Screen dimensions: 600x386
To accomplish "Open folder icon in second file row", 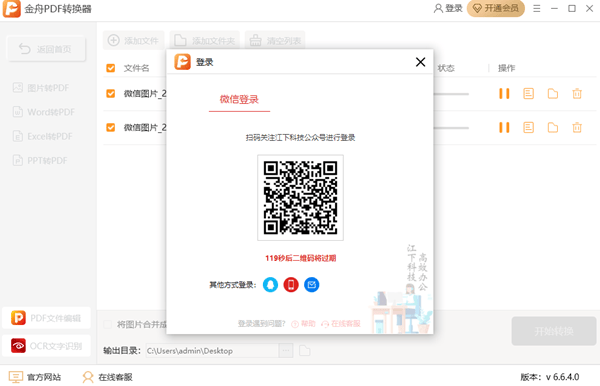I will pyautogui.click(x=553, y=127).
